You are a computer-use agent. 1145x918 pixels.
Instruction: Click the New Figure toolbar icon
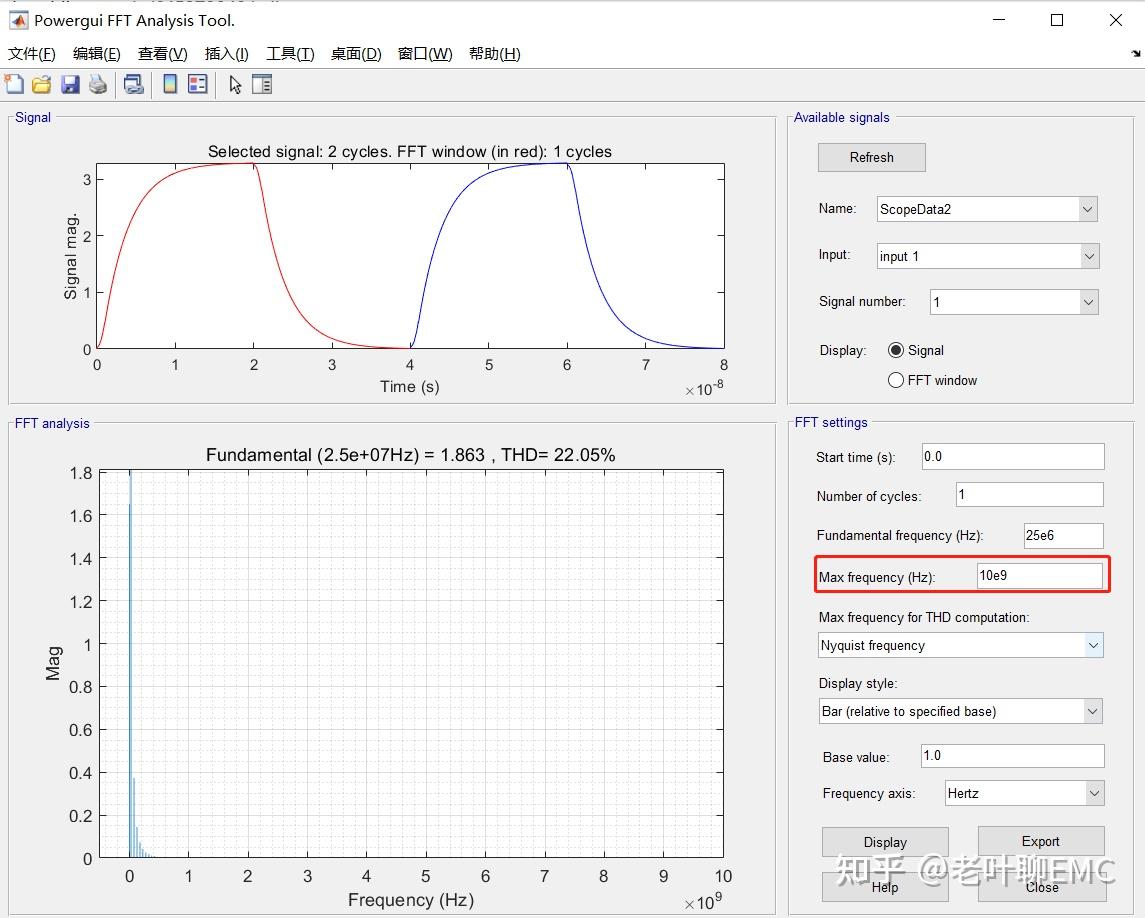(x=14, y=85)
